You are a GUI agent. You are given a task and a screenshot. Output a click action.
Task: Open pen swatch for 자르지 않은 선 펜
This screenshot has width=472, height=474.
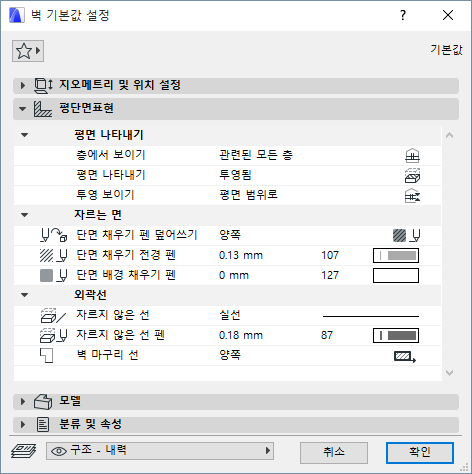396,336
